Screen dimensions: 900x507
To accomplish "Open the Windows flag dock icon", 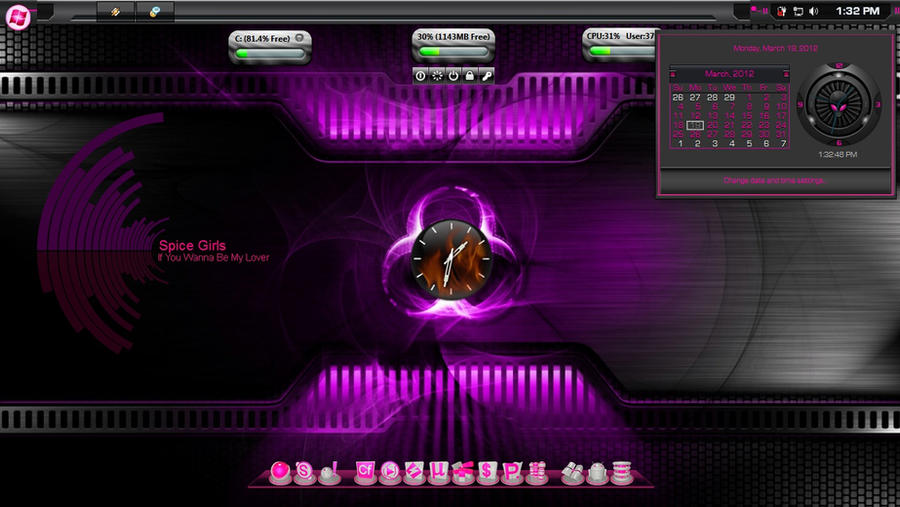I will point(572,473).
